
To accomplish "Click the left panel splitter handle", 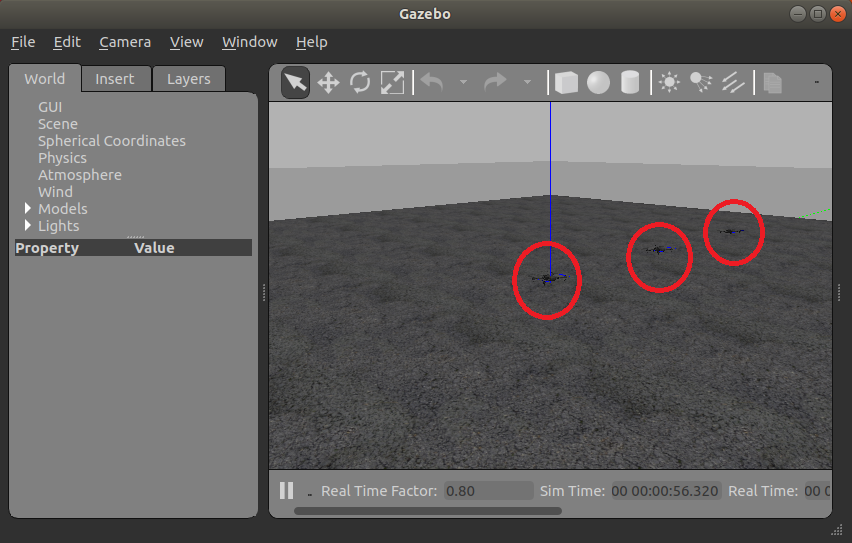I will (x=264, y=292).
